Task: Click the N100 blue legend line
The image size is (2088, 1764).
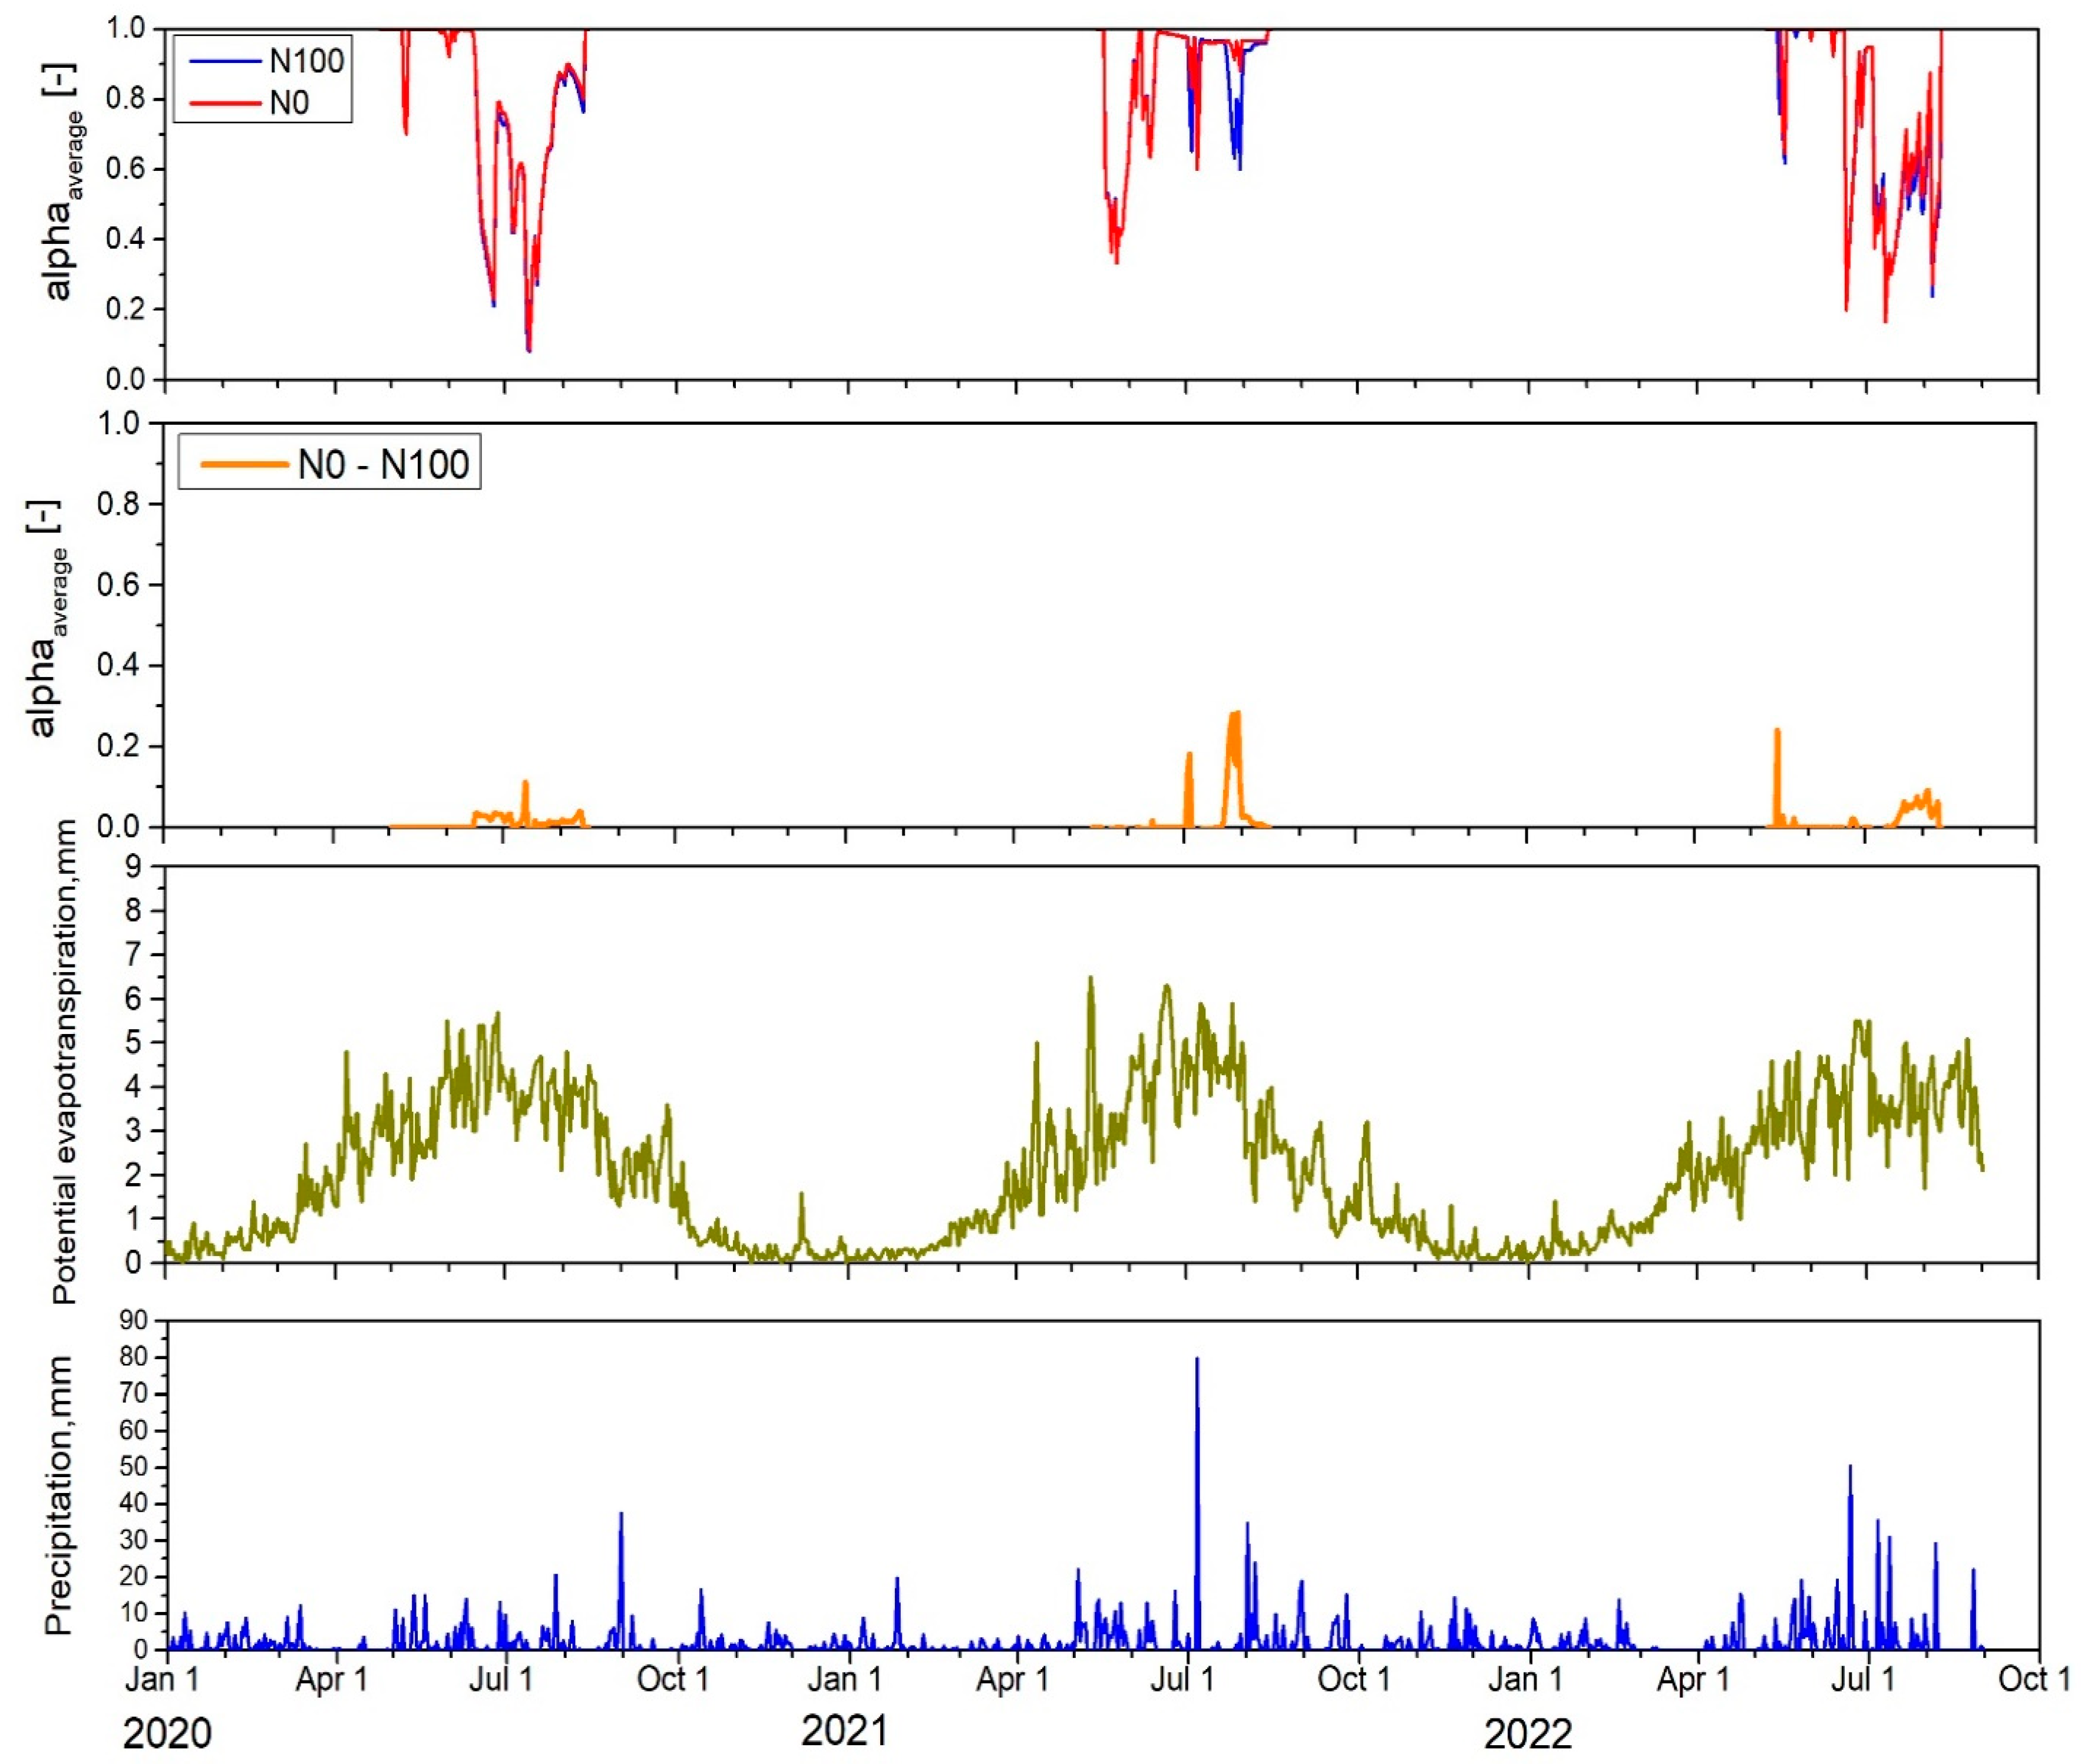Action: pyautogui.click(x=226, y=61)
